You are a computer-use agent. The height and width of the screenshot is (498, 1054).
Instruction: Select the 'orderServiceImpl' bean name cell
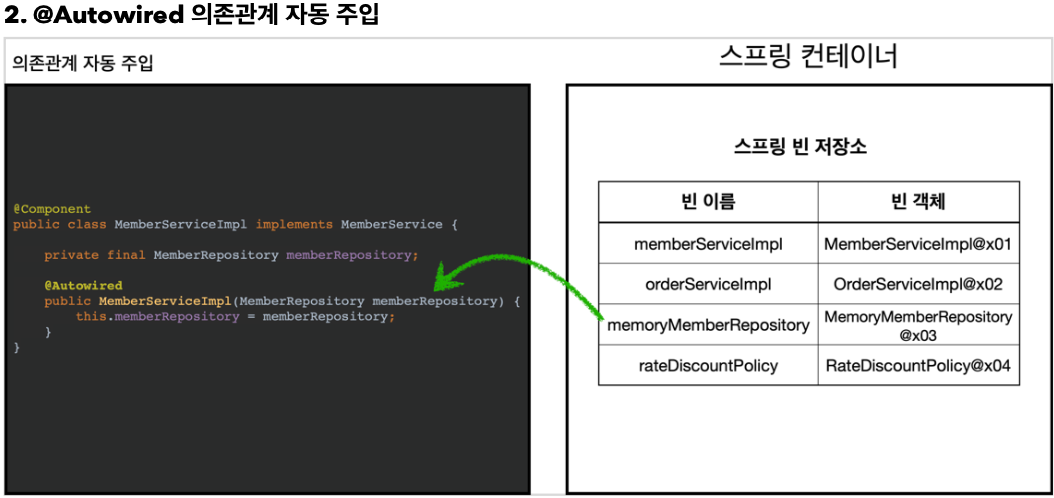[708, 284]
